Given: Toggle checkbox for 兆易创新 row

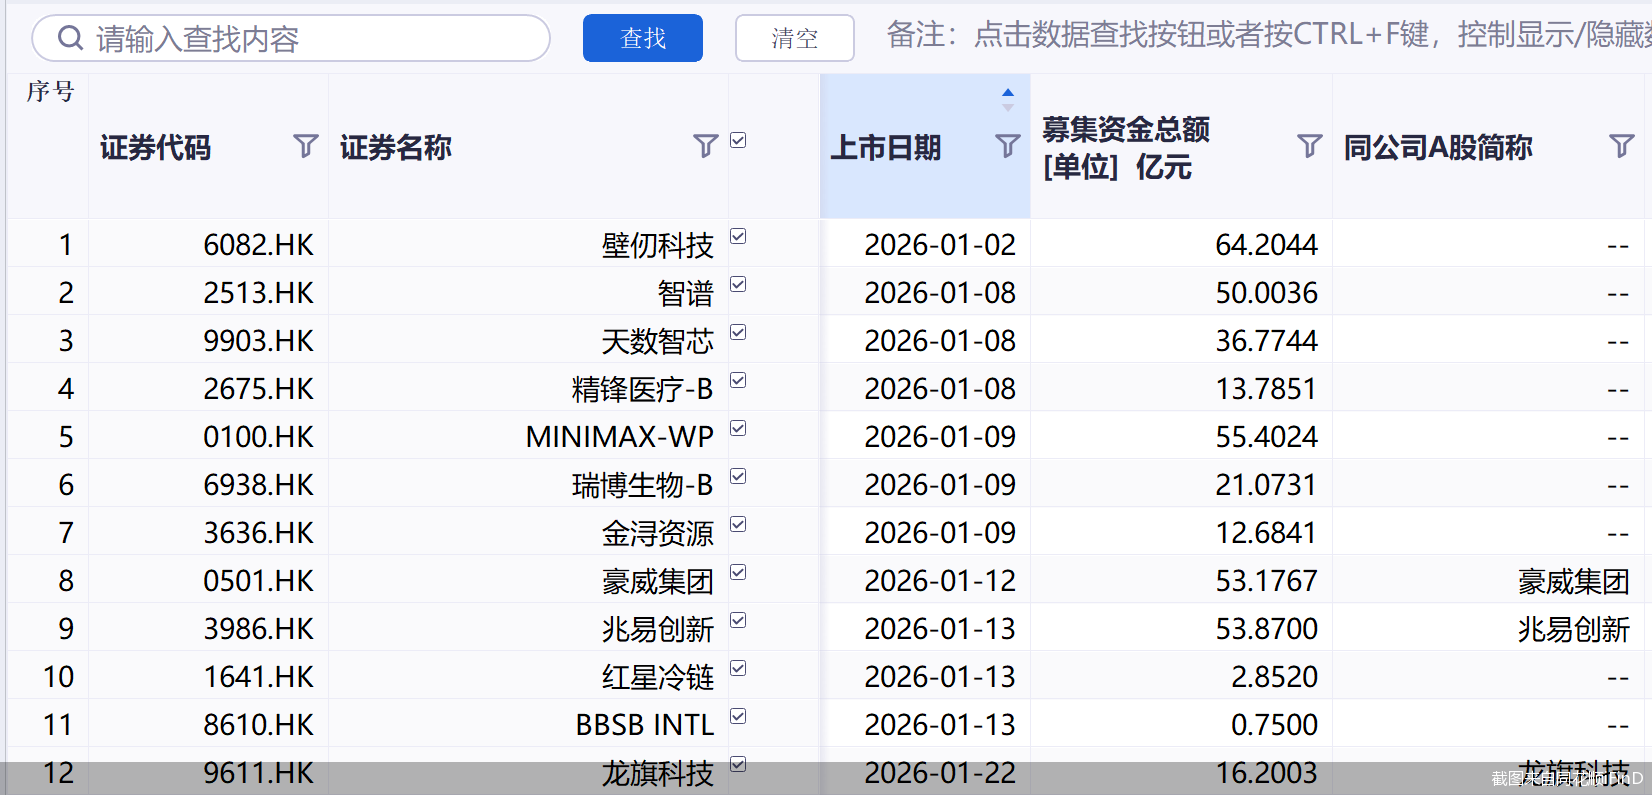Looking at the screenshot, I should click(x=738, y=620).
